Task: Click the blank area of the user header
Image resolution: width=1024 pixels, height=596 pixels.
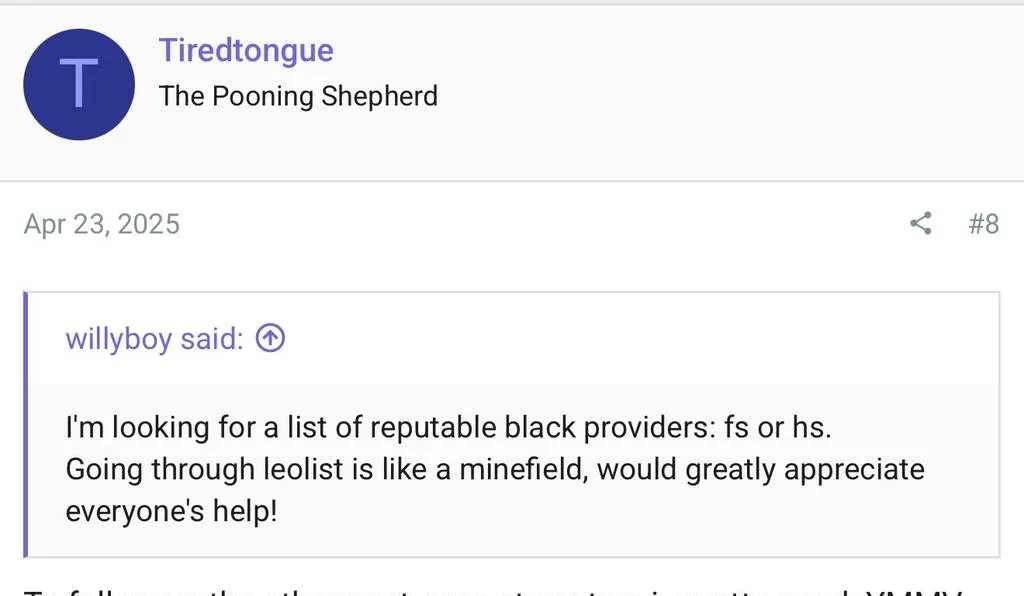Action: (x=718, y=91)
